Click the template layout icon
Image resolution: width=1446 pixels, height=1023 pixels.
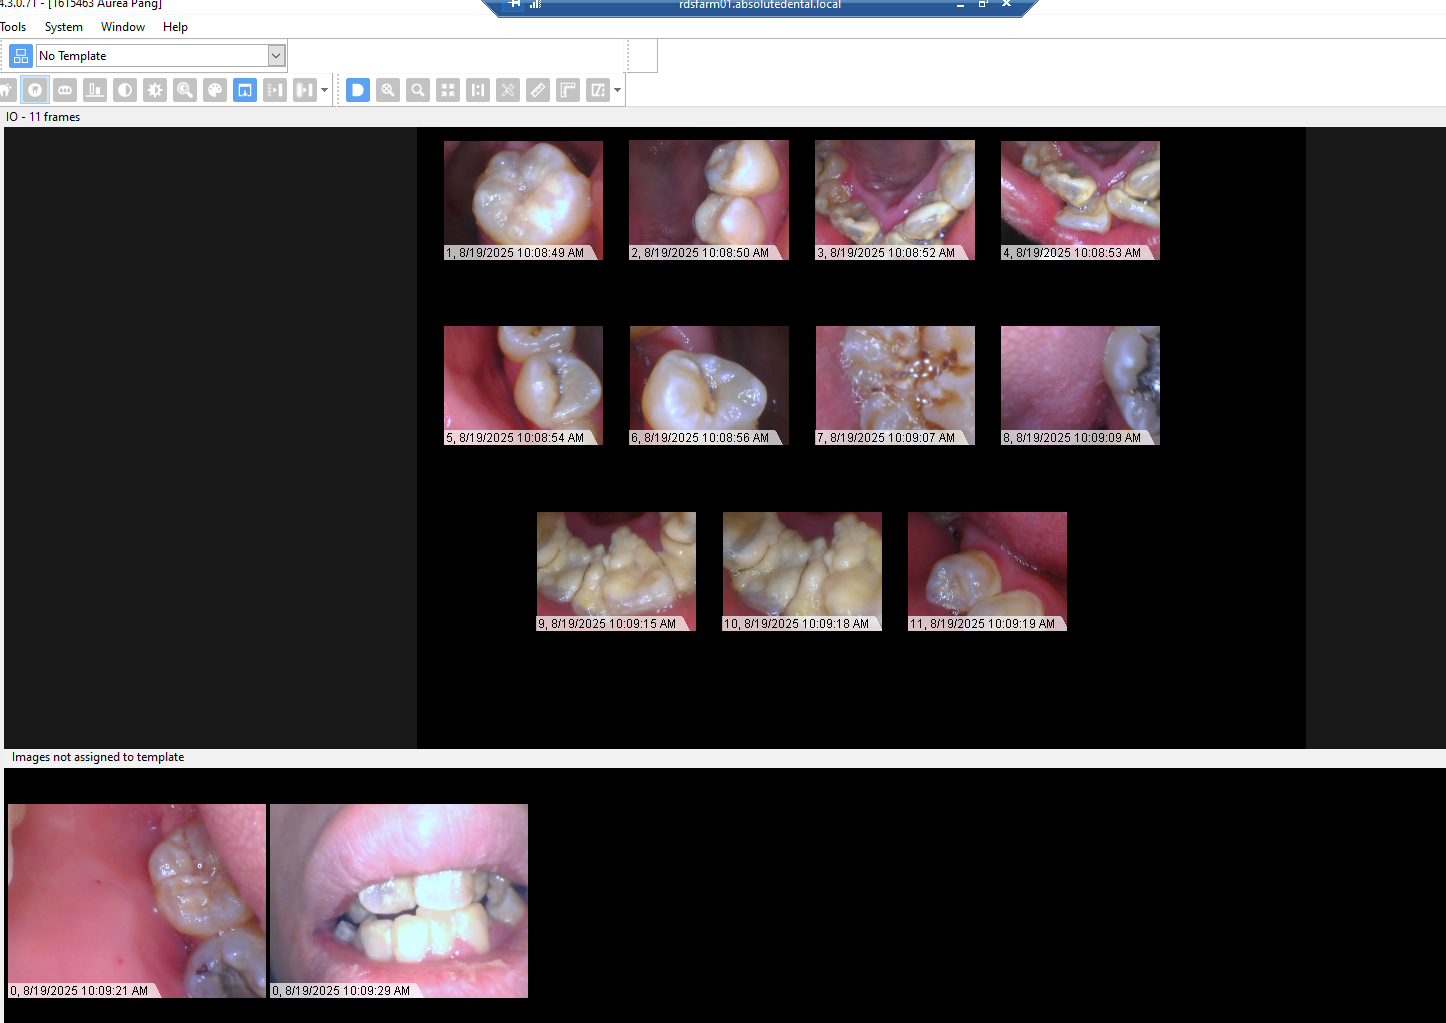click(x=21, y=56)
